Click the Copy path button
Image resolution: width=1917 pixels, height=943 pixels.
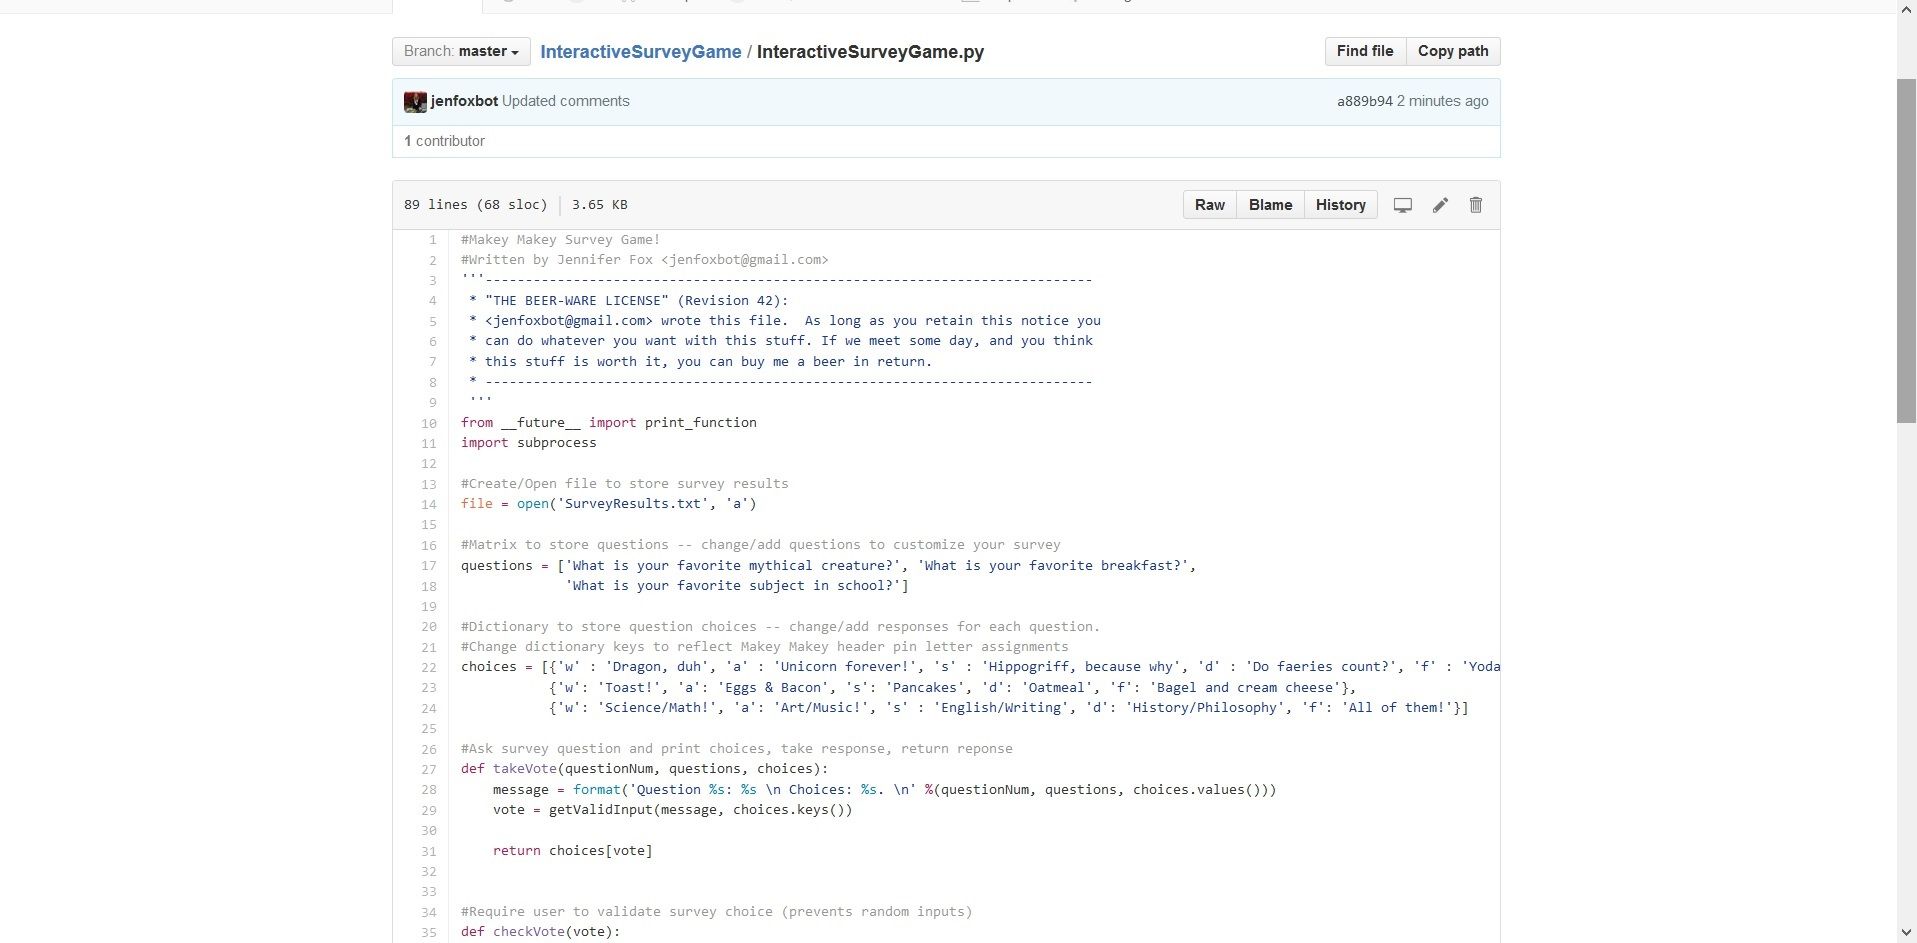[x=1452, y=52]
